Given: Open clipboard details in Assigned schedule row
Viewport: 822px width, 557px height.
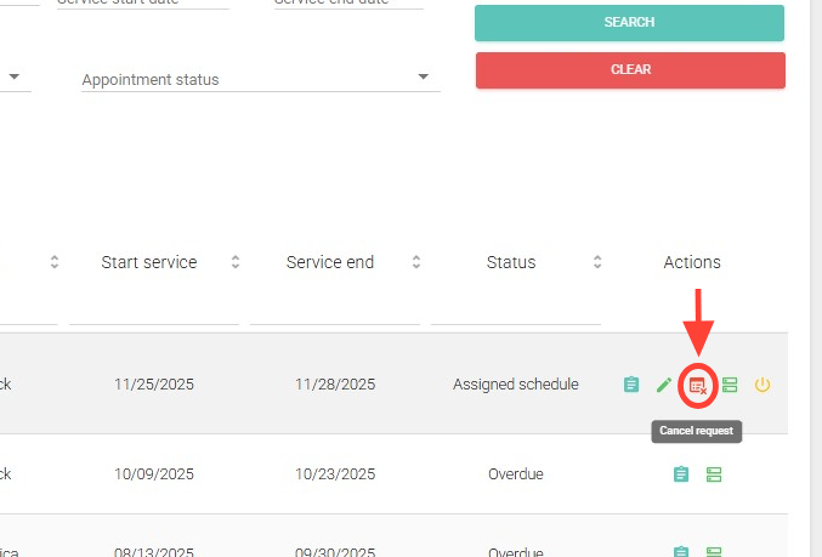Looking at the screenshot, I should [631, 385].
